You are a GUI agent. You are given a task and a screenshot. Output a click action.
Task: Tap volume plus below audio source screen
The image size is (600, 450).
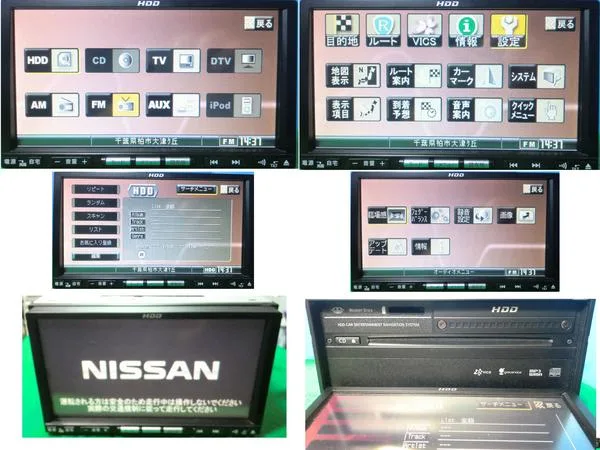coord(85,162)
